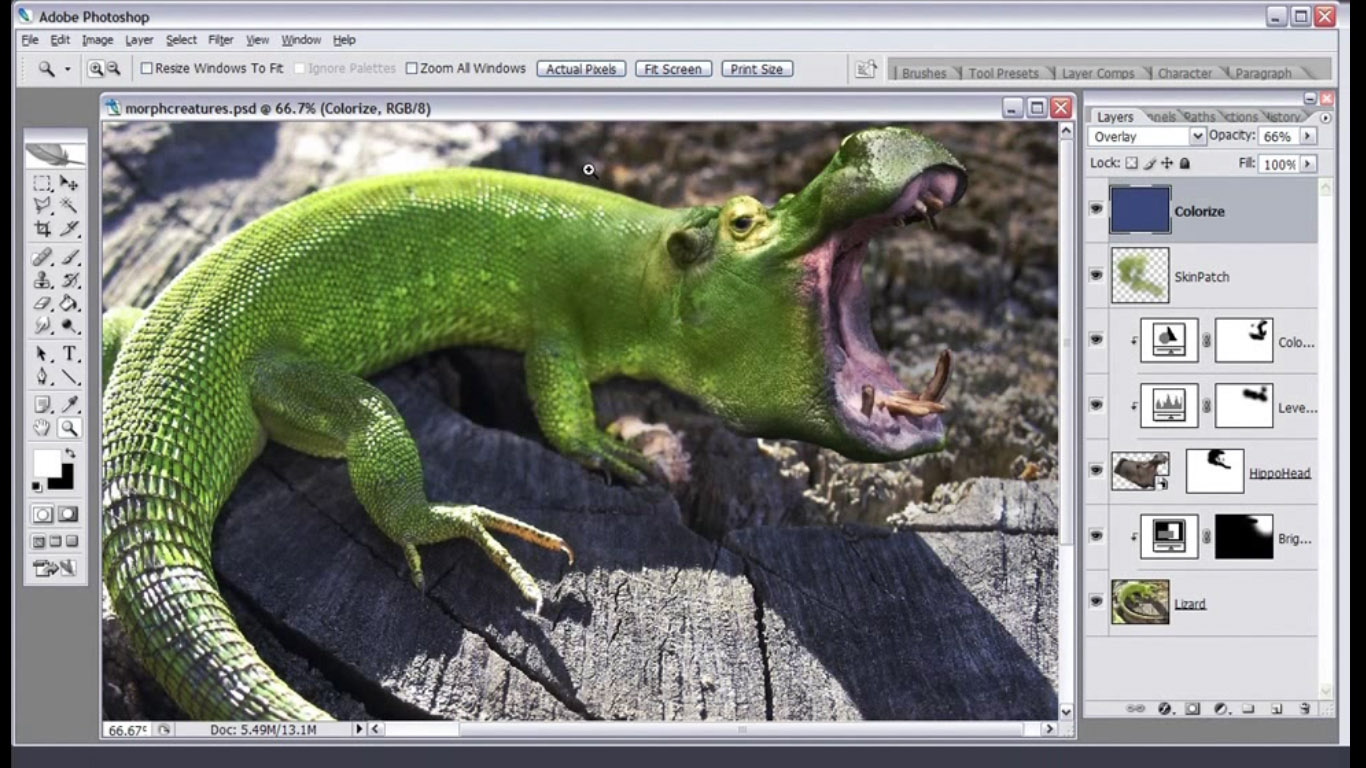Select the Slice tool
The image size is (1366, 768).
[x=69, y=228]
